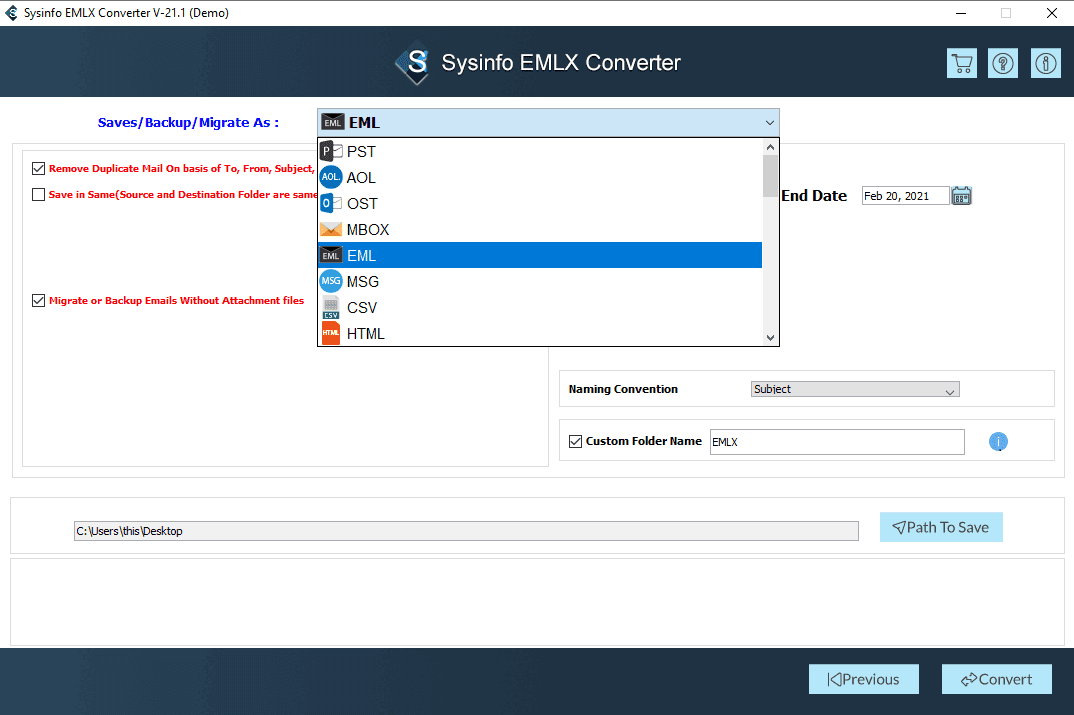
Task: Start conversion with Convert button
Action: coord(997,679)
